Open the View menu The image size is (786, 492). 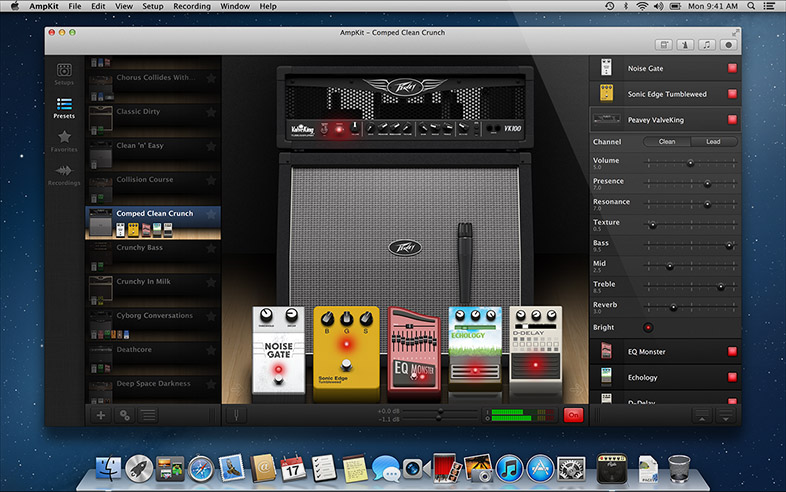124,6
